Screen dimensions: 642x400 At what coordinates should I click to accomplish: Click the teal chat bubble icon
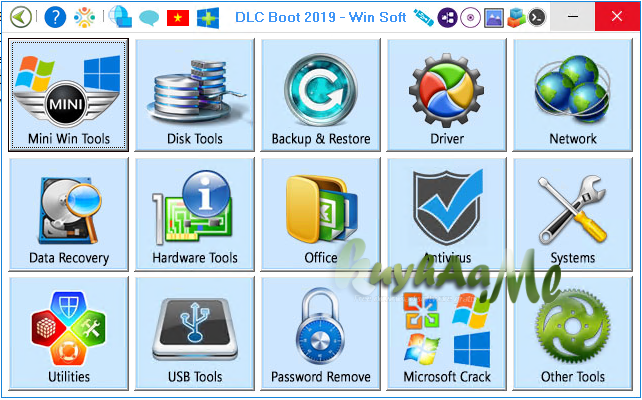(149, 18)
